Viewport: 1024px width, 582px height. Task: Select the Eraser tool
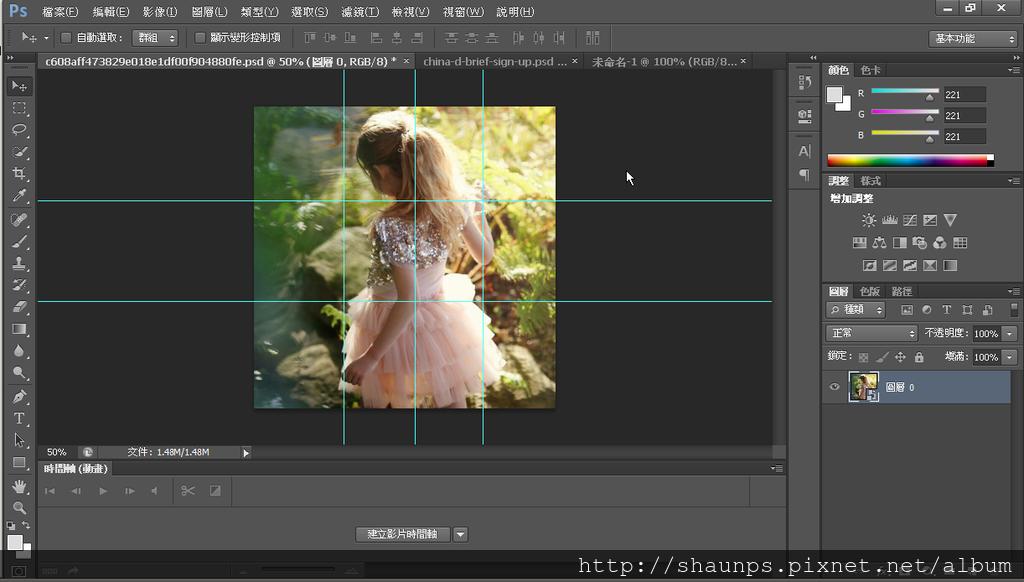pyautogui.click(x=19, y=307)
